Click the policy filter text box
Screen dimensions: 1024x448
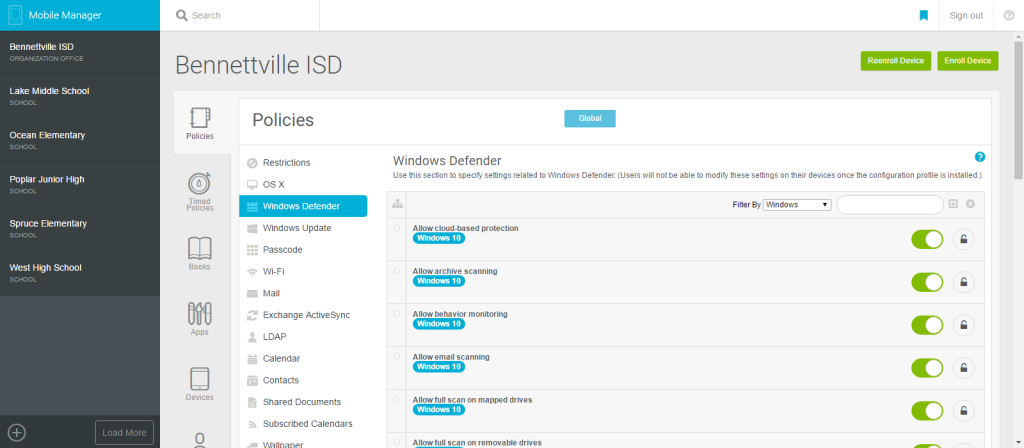(890, 204)
